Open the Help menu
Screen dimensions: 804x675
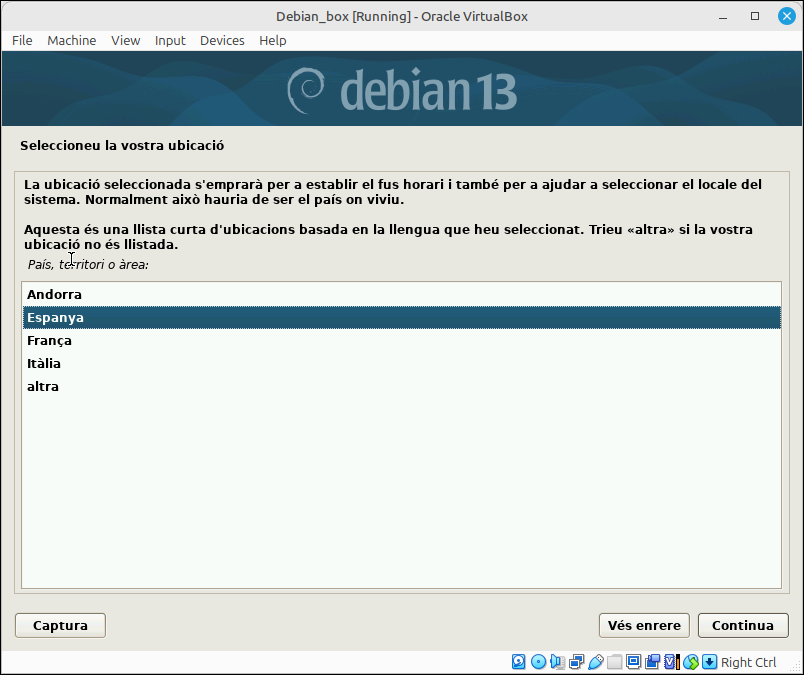[x=273, y=41]
